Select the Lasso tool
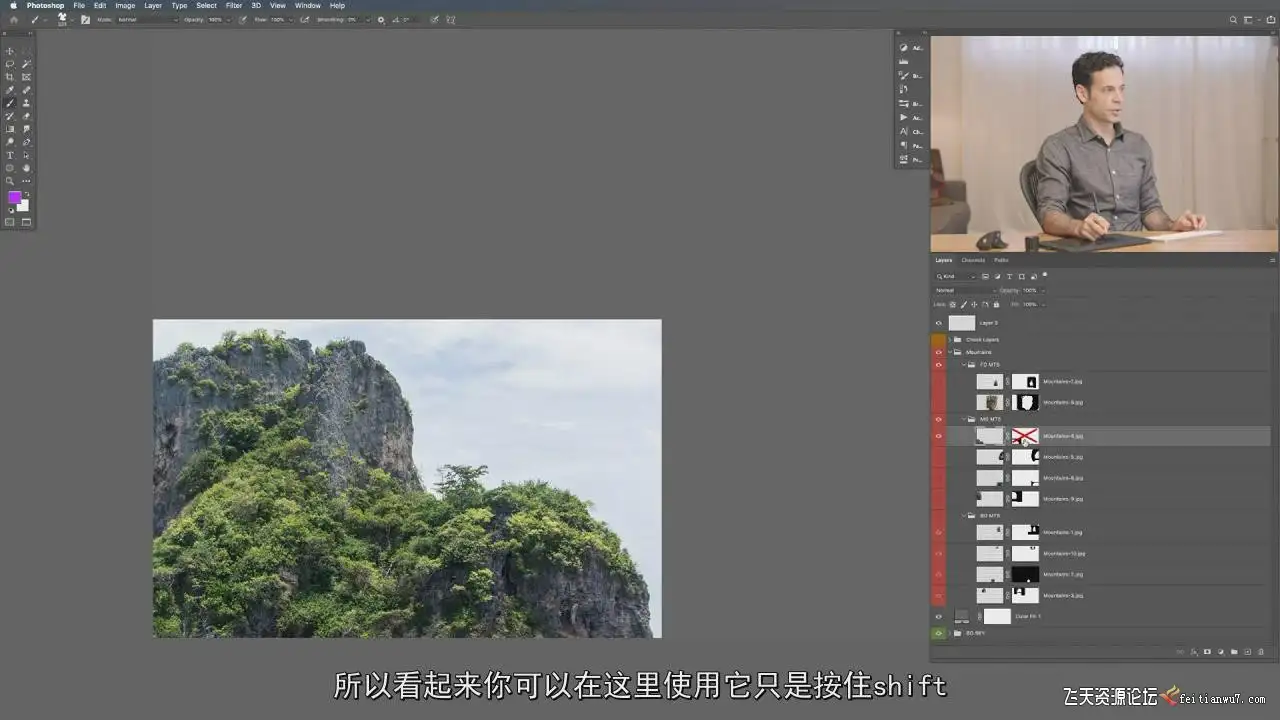 click(x=10, y=64)
